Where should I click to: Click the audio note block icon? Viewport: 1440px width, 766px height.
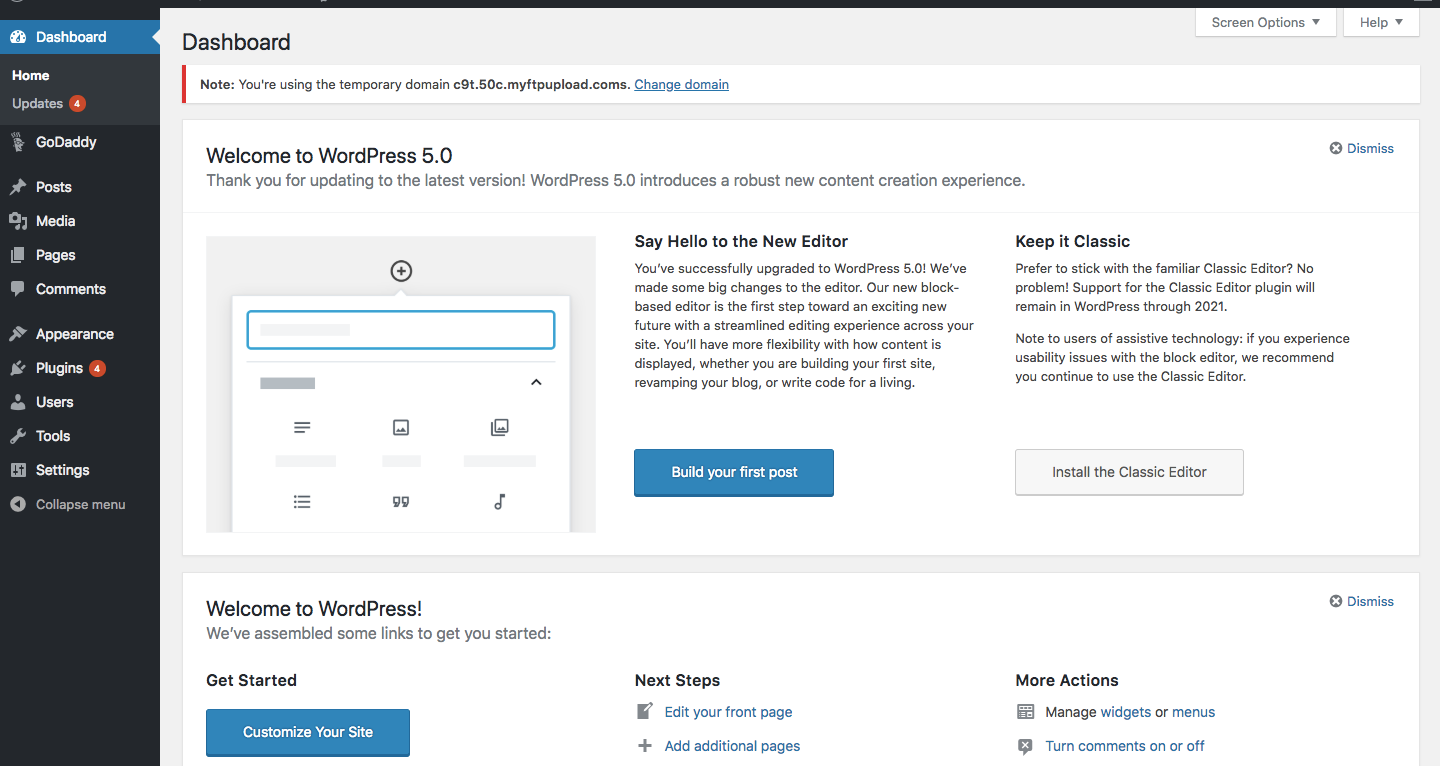500,502
